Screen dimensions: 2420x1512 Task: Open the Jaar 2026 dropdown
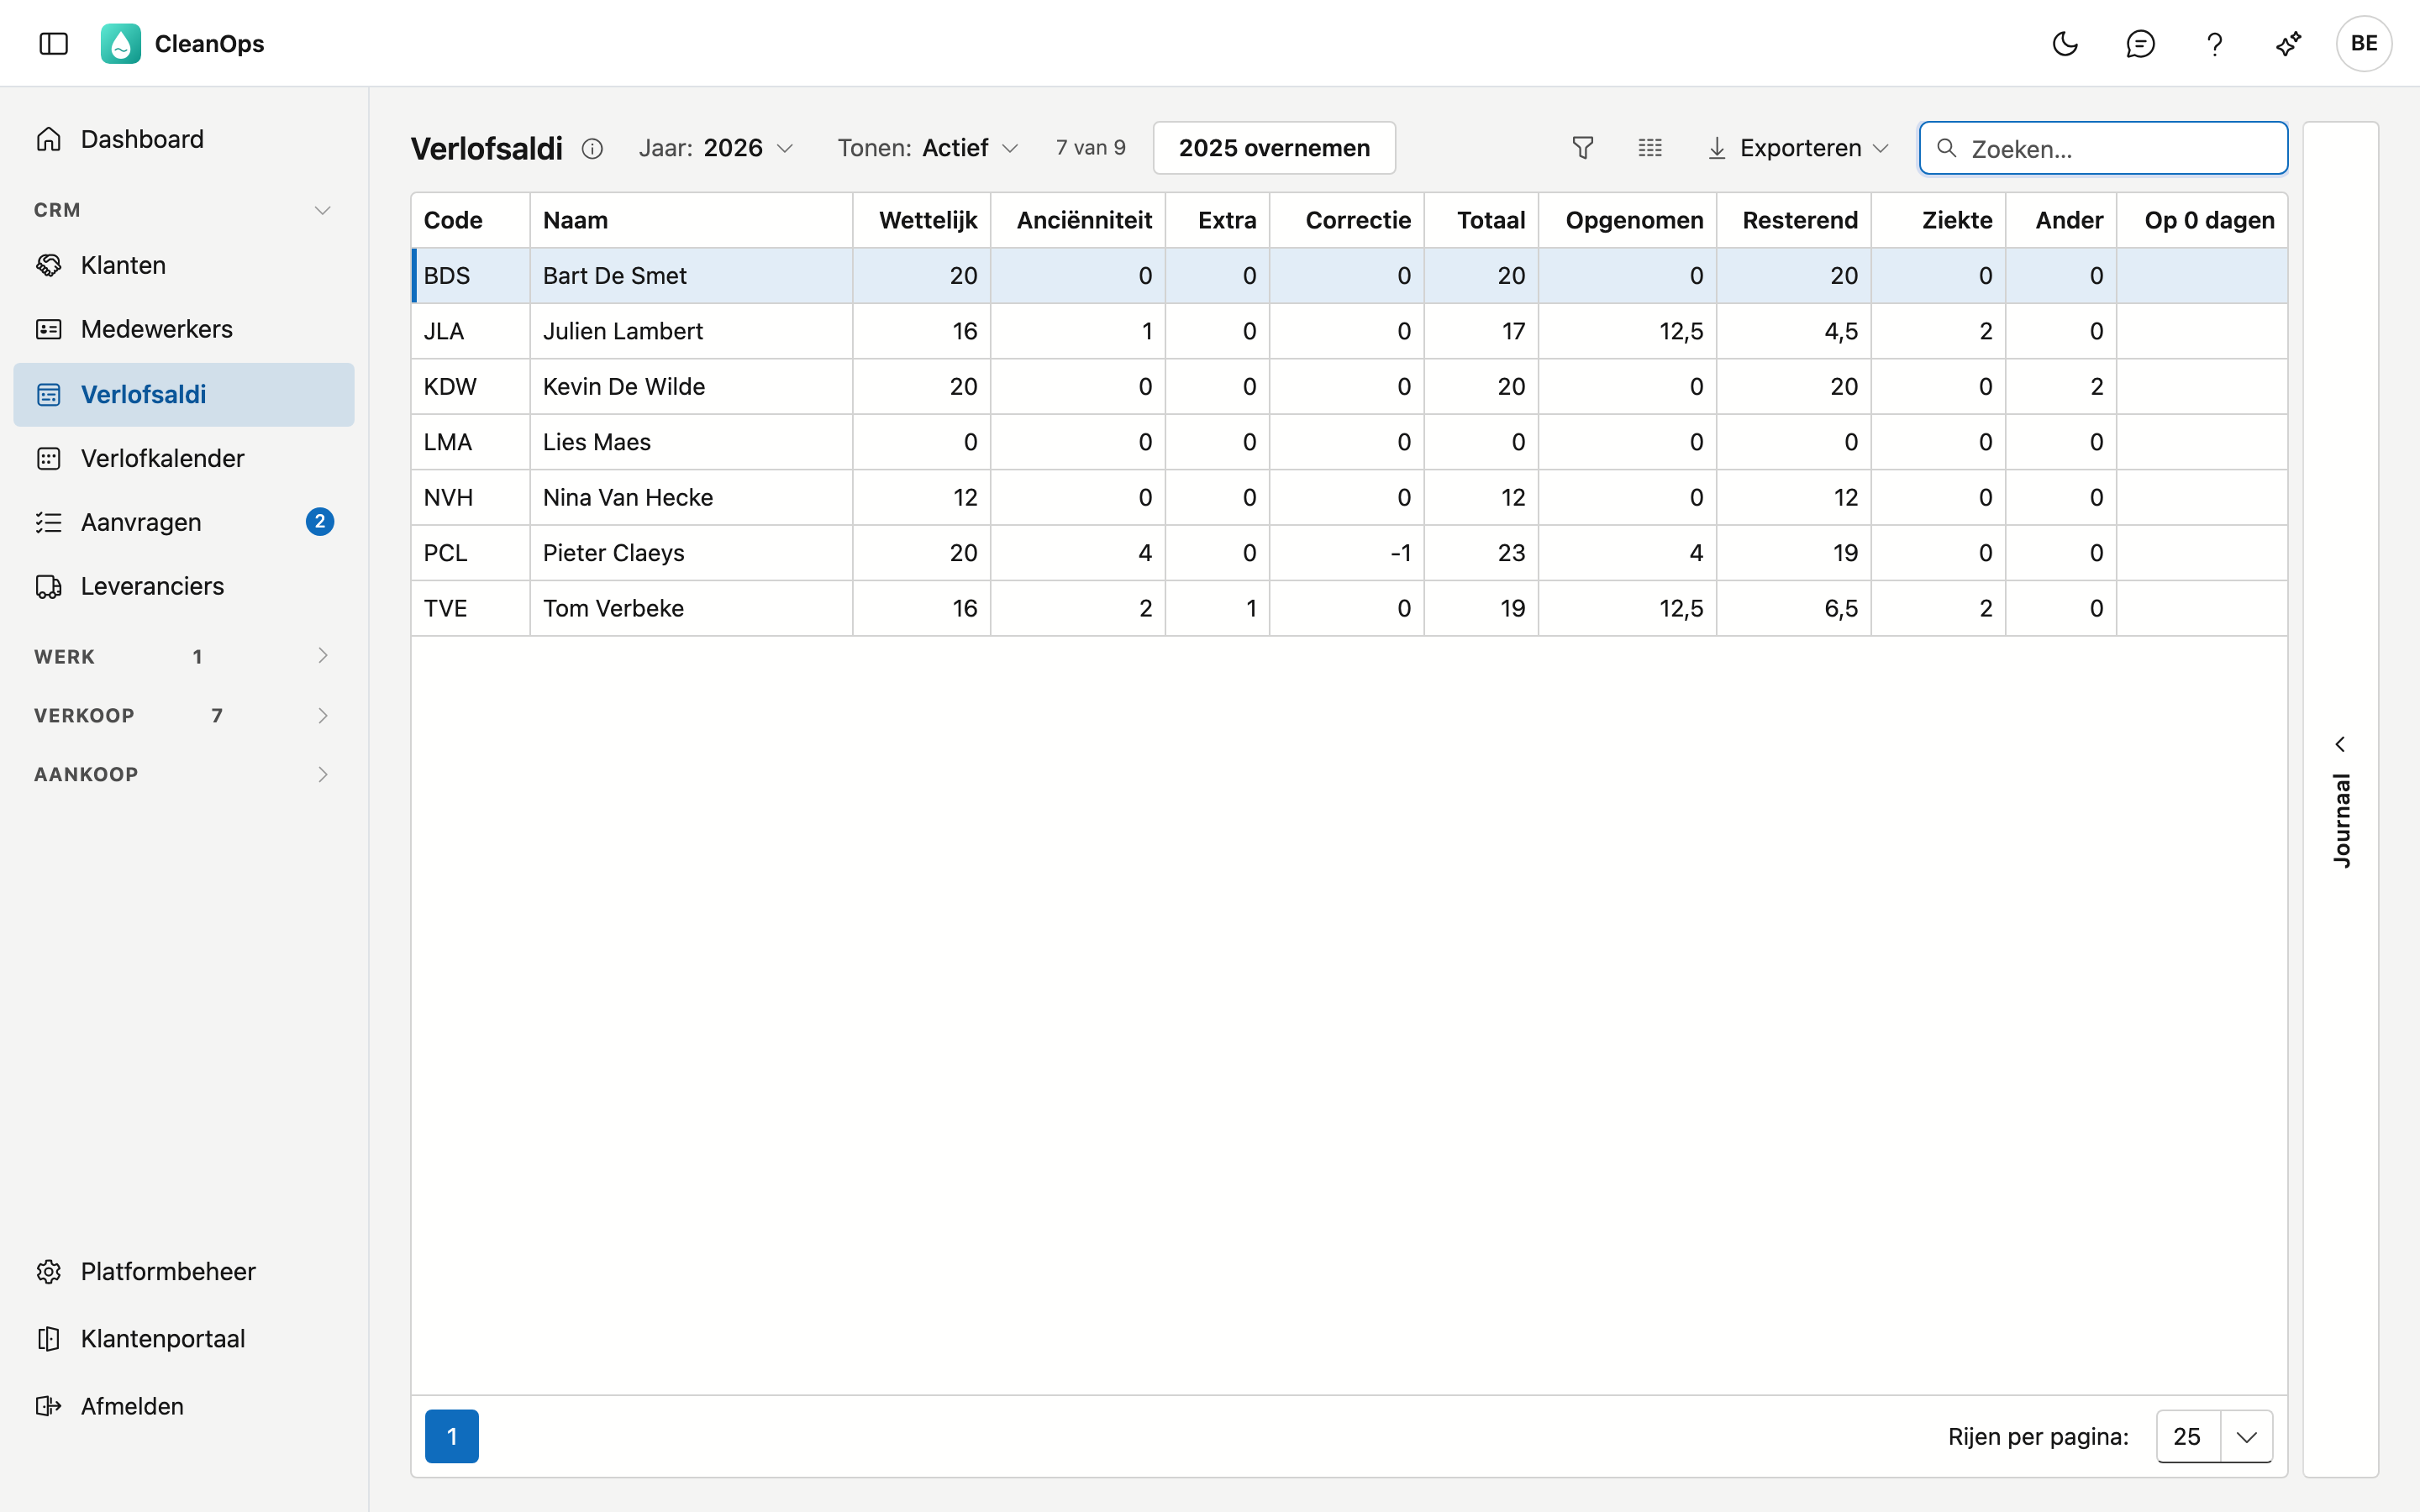716,148
